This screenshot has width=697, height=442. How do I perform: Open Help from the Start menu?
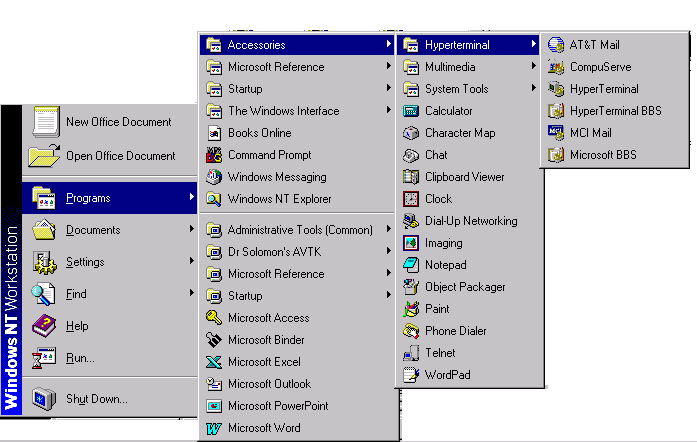110,326
